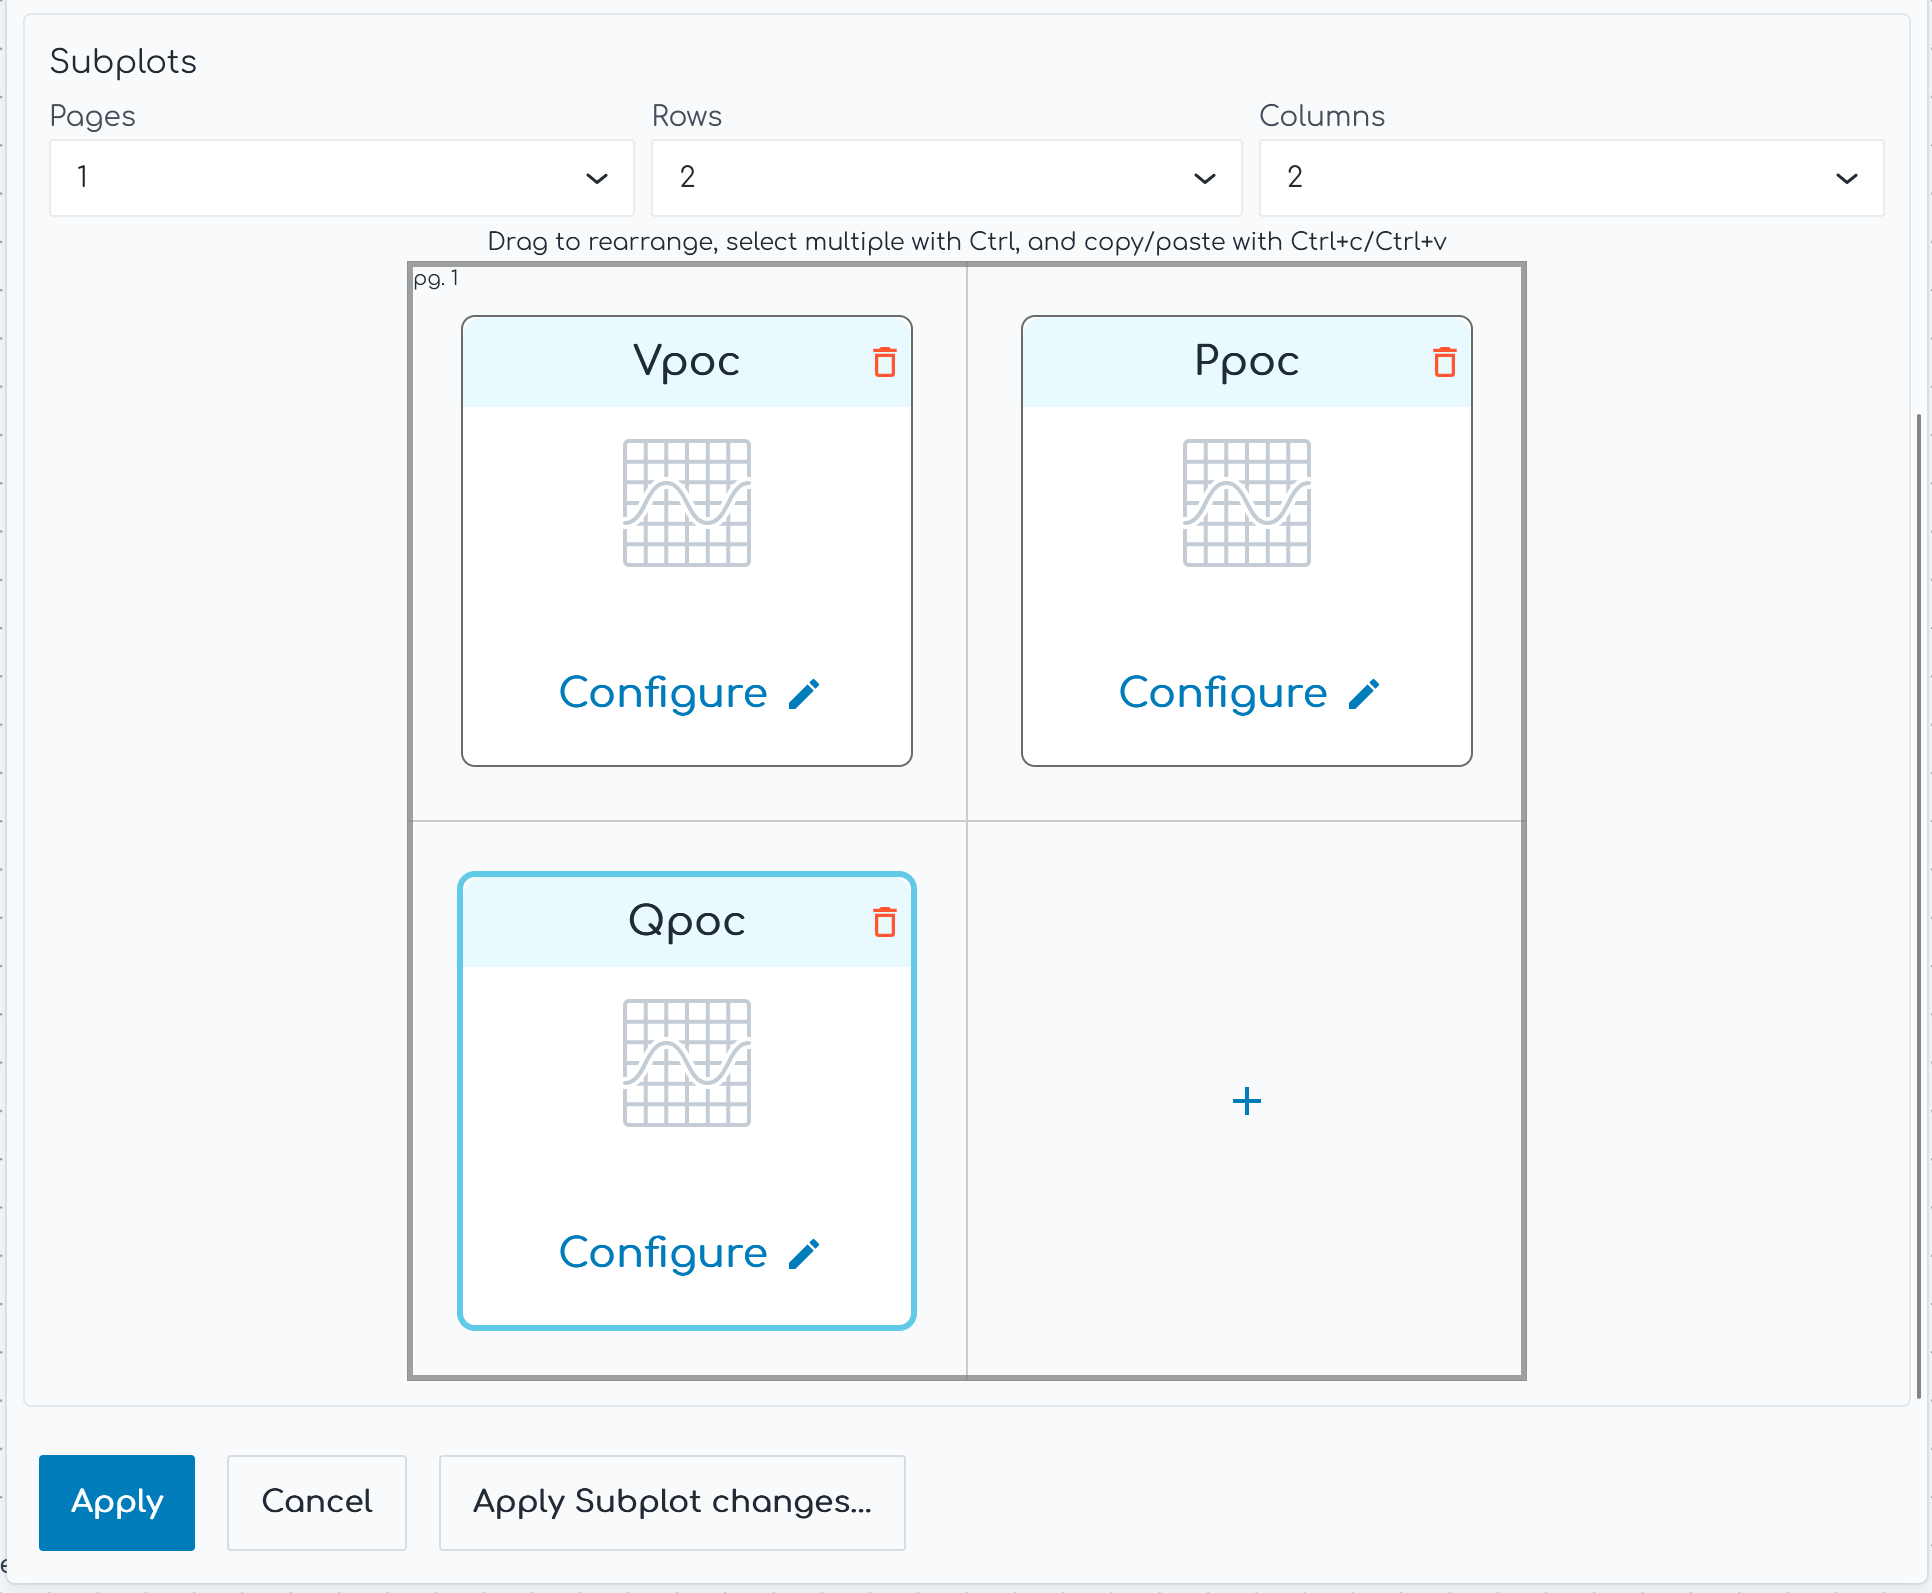Click the Qpoc subplot configure icon
Screen dimensions: 1932x1593
(804, 1251)
